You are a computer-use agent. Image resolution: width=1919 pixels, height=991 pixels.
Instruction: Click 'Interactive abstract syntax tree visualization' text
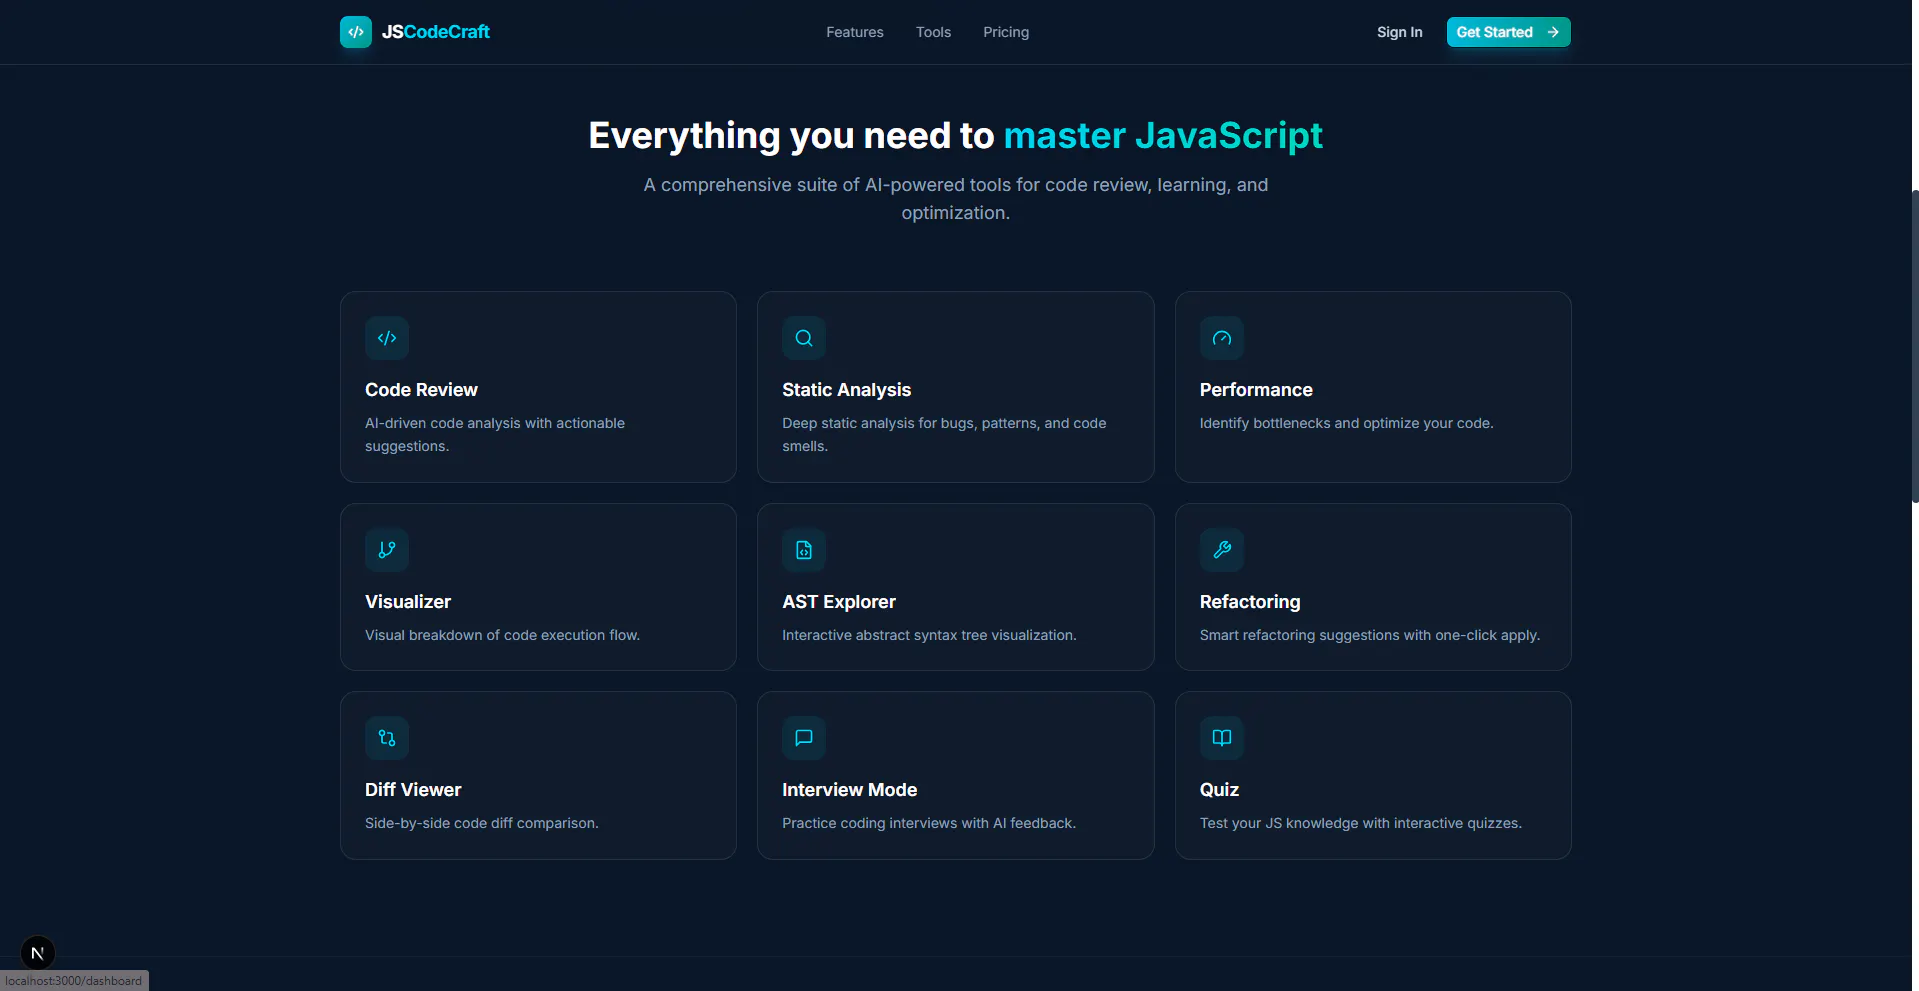click(x=929, y=635)
